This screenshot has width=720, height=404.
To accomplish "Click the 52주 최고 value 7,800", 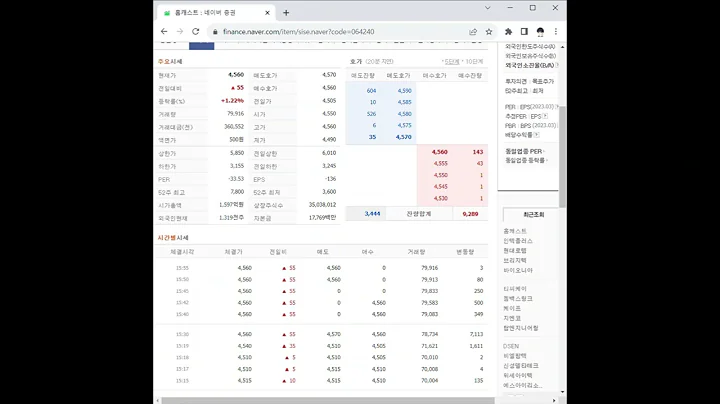I will 237,192.
